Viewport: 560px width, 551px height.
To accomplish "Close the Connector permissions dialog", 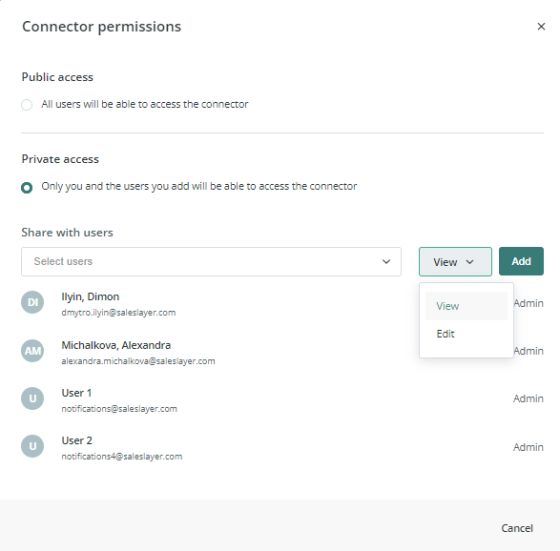I will coord(541,26).
